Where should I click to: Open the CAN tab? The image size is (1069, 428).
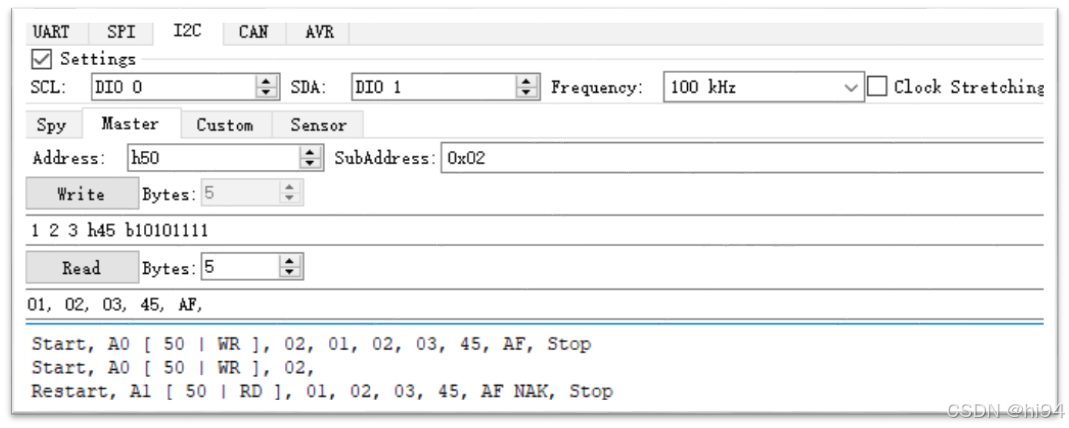(x=254, y=32)
